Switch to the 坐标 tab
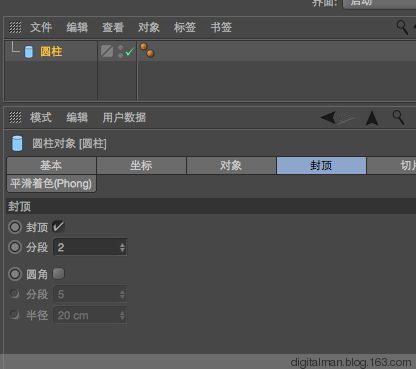Viewport: 416px width, 369px height. [x=141, y=165]
